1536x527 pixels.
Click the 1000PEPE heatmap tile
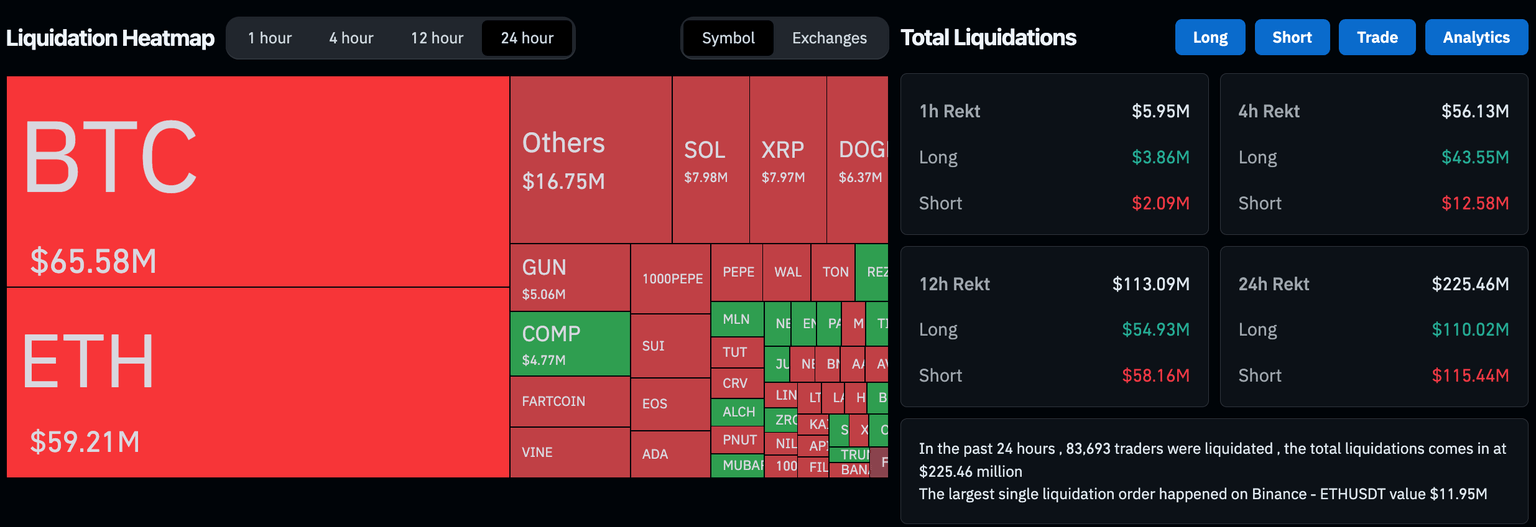pos(671,279)
